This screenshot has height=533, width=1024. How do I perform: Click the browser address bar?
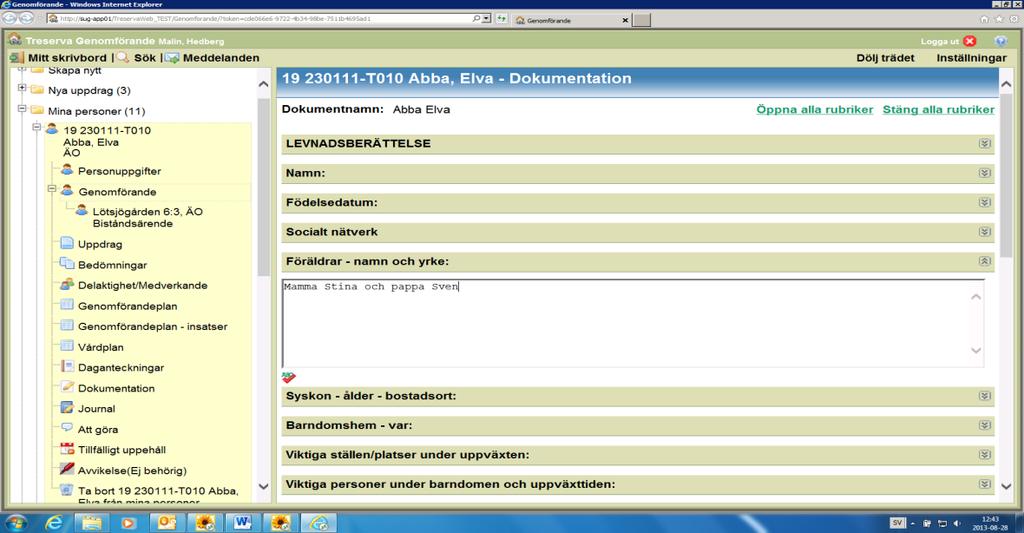tap(264, 18)
